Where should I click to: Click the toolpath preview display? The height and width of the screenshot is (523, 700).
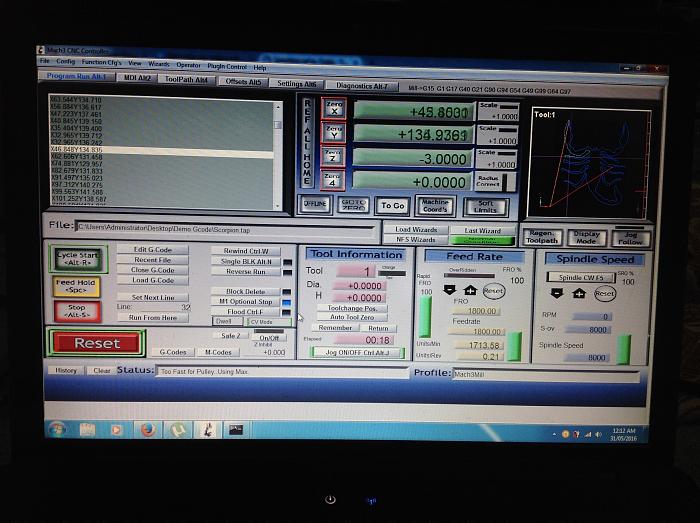pos(590,163)
